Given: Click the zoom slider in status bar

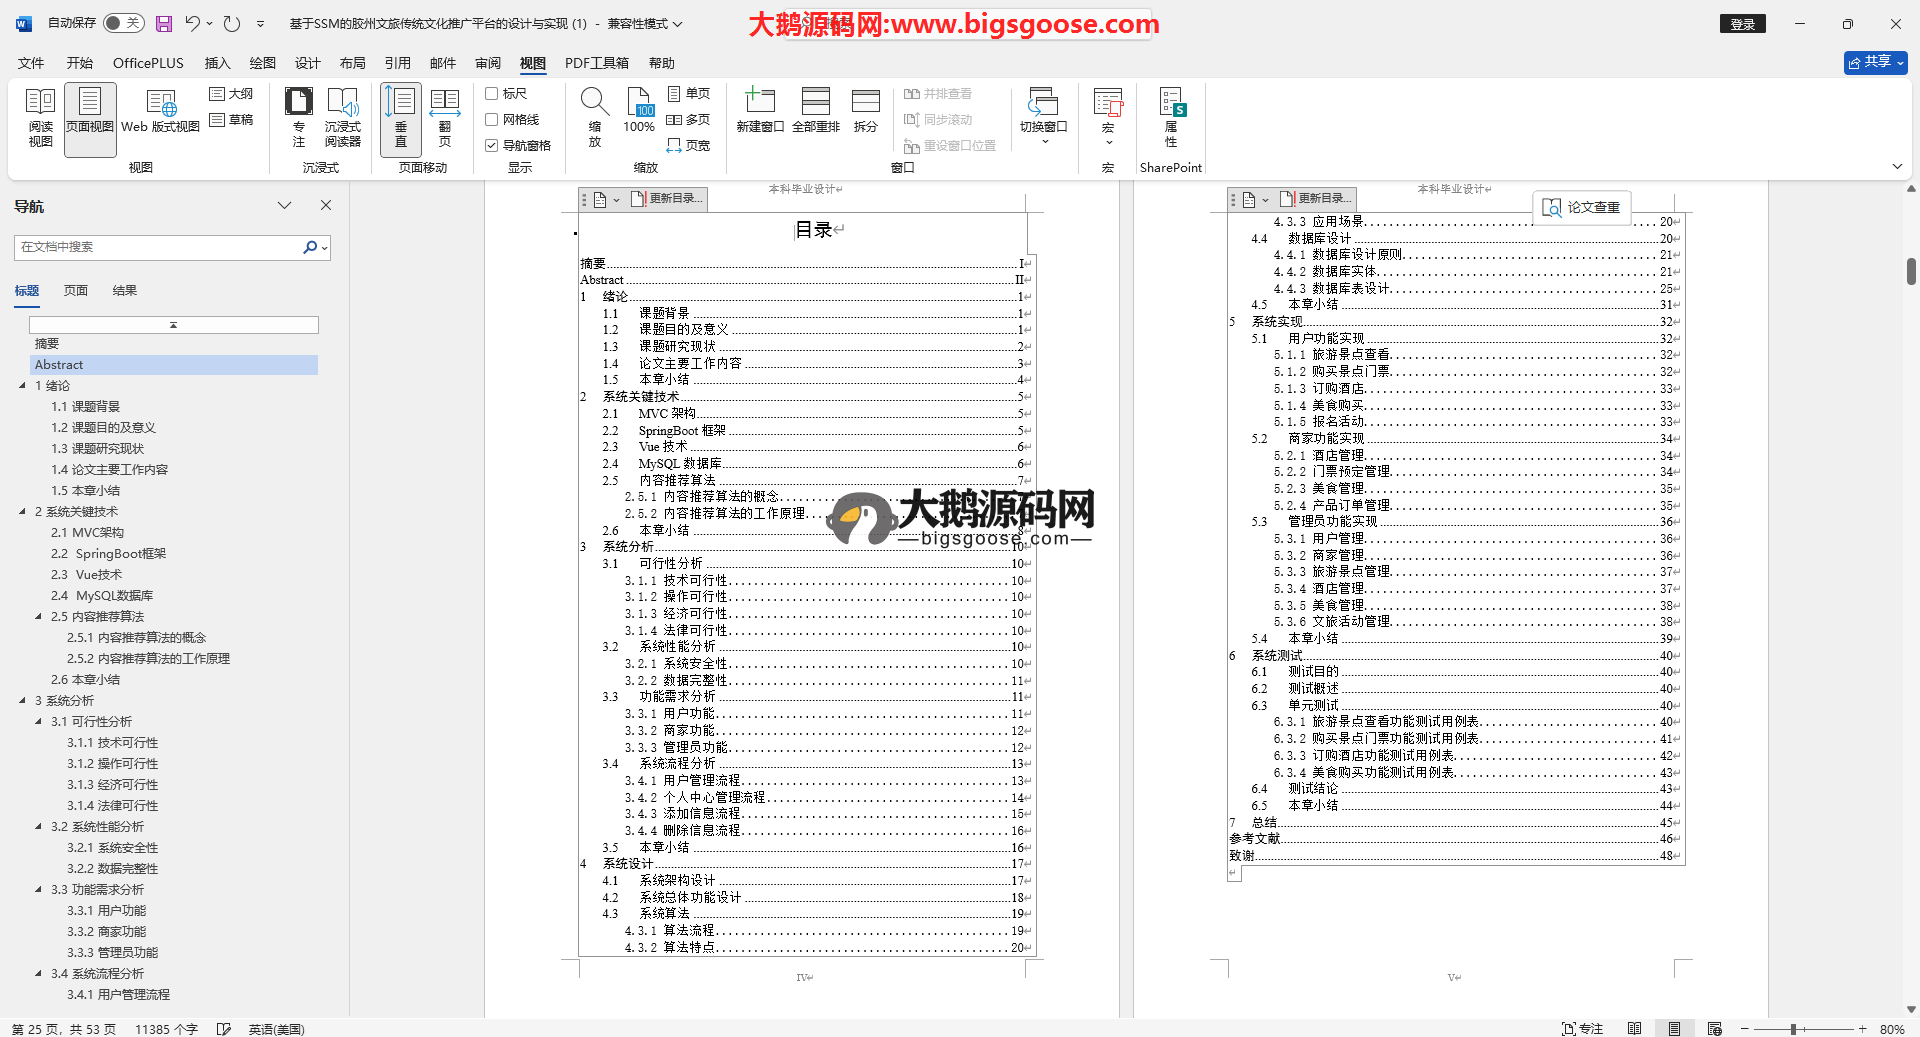Looking at the screenshot, I should 1794,1029.
